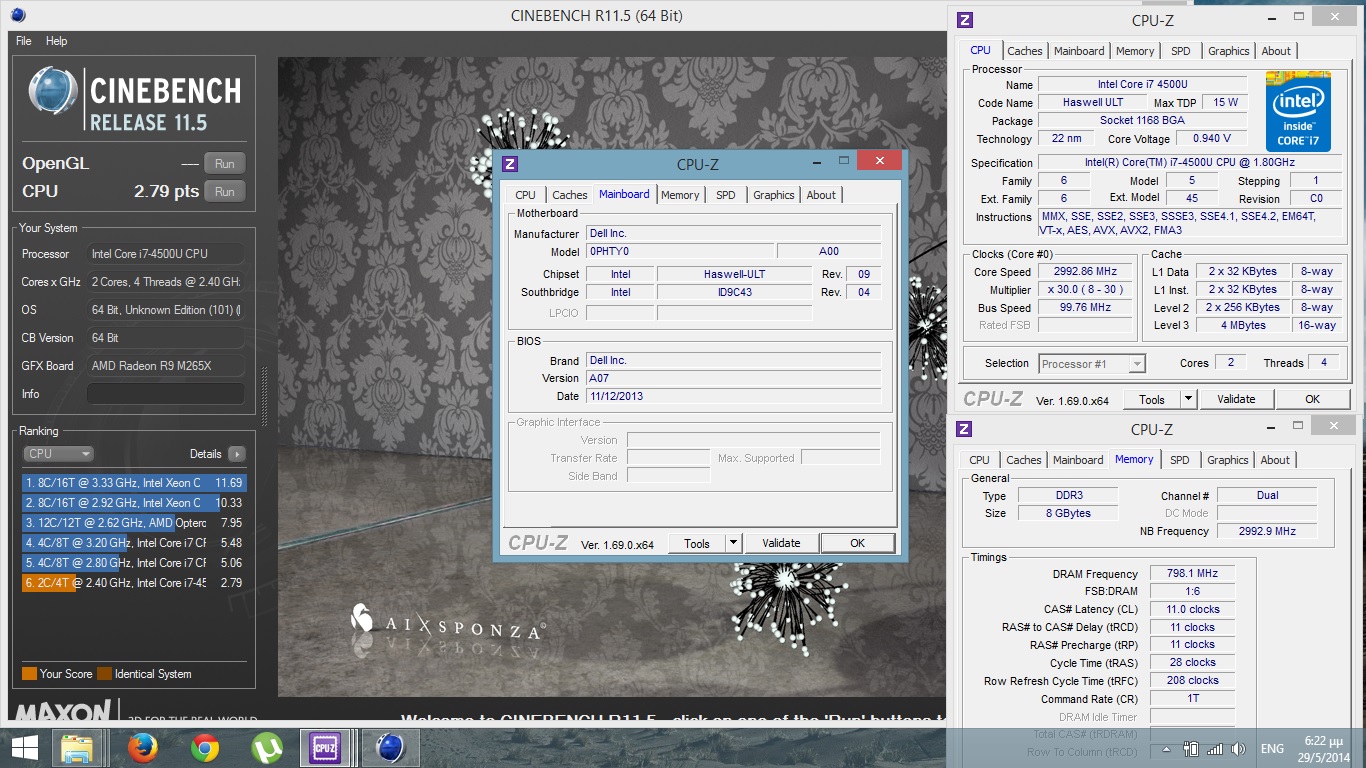This screenshot has width=1366, height=768.
Task: Click the Z icon in the top-right CPU-Z title bar
Action: click(x=965, y=19)
